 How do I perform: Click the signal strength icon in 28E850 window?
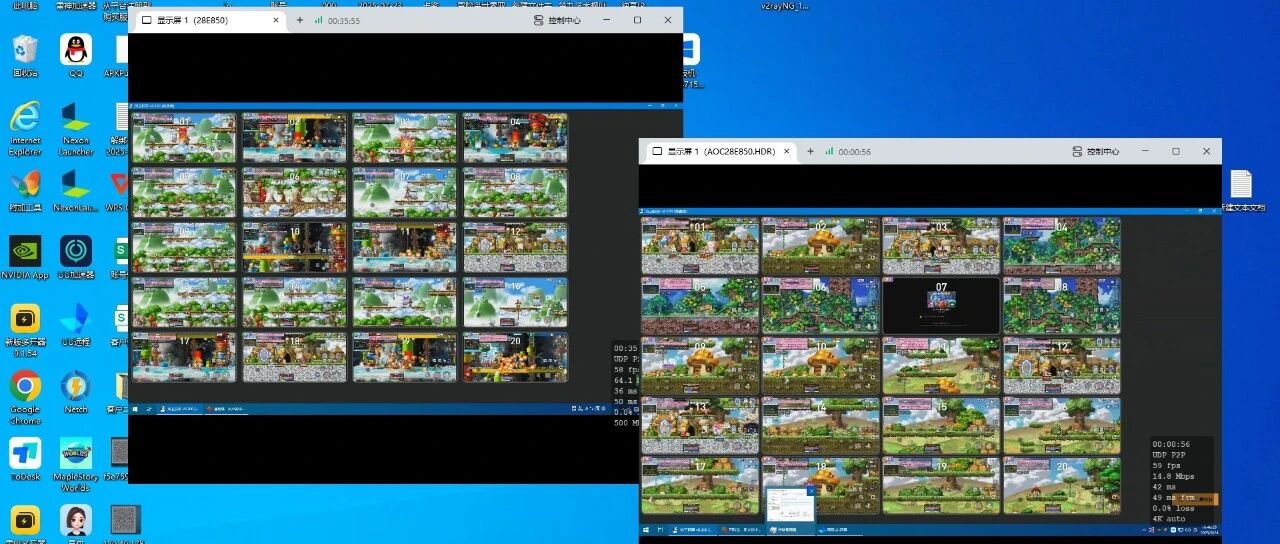coord(318,20)
